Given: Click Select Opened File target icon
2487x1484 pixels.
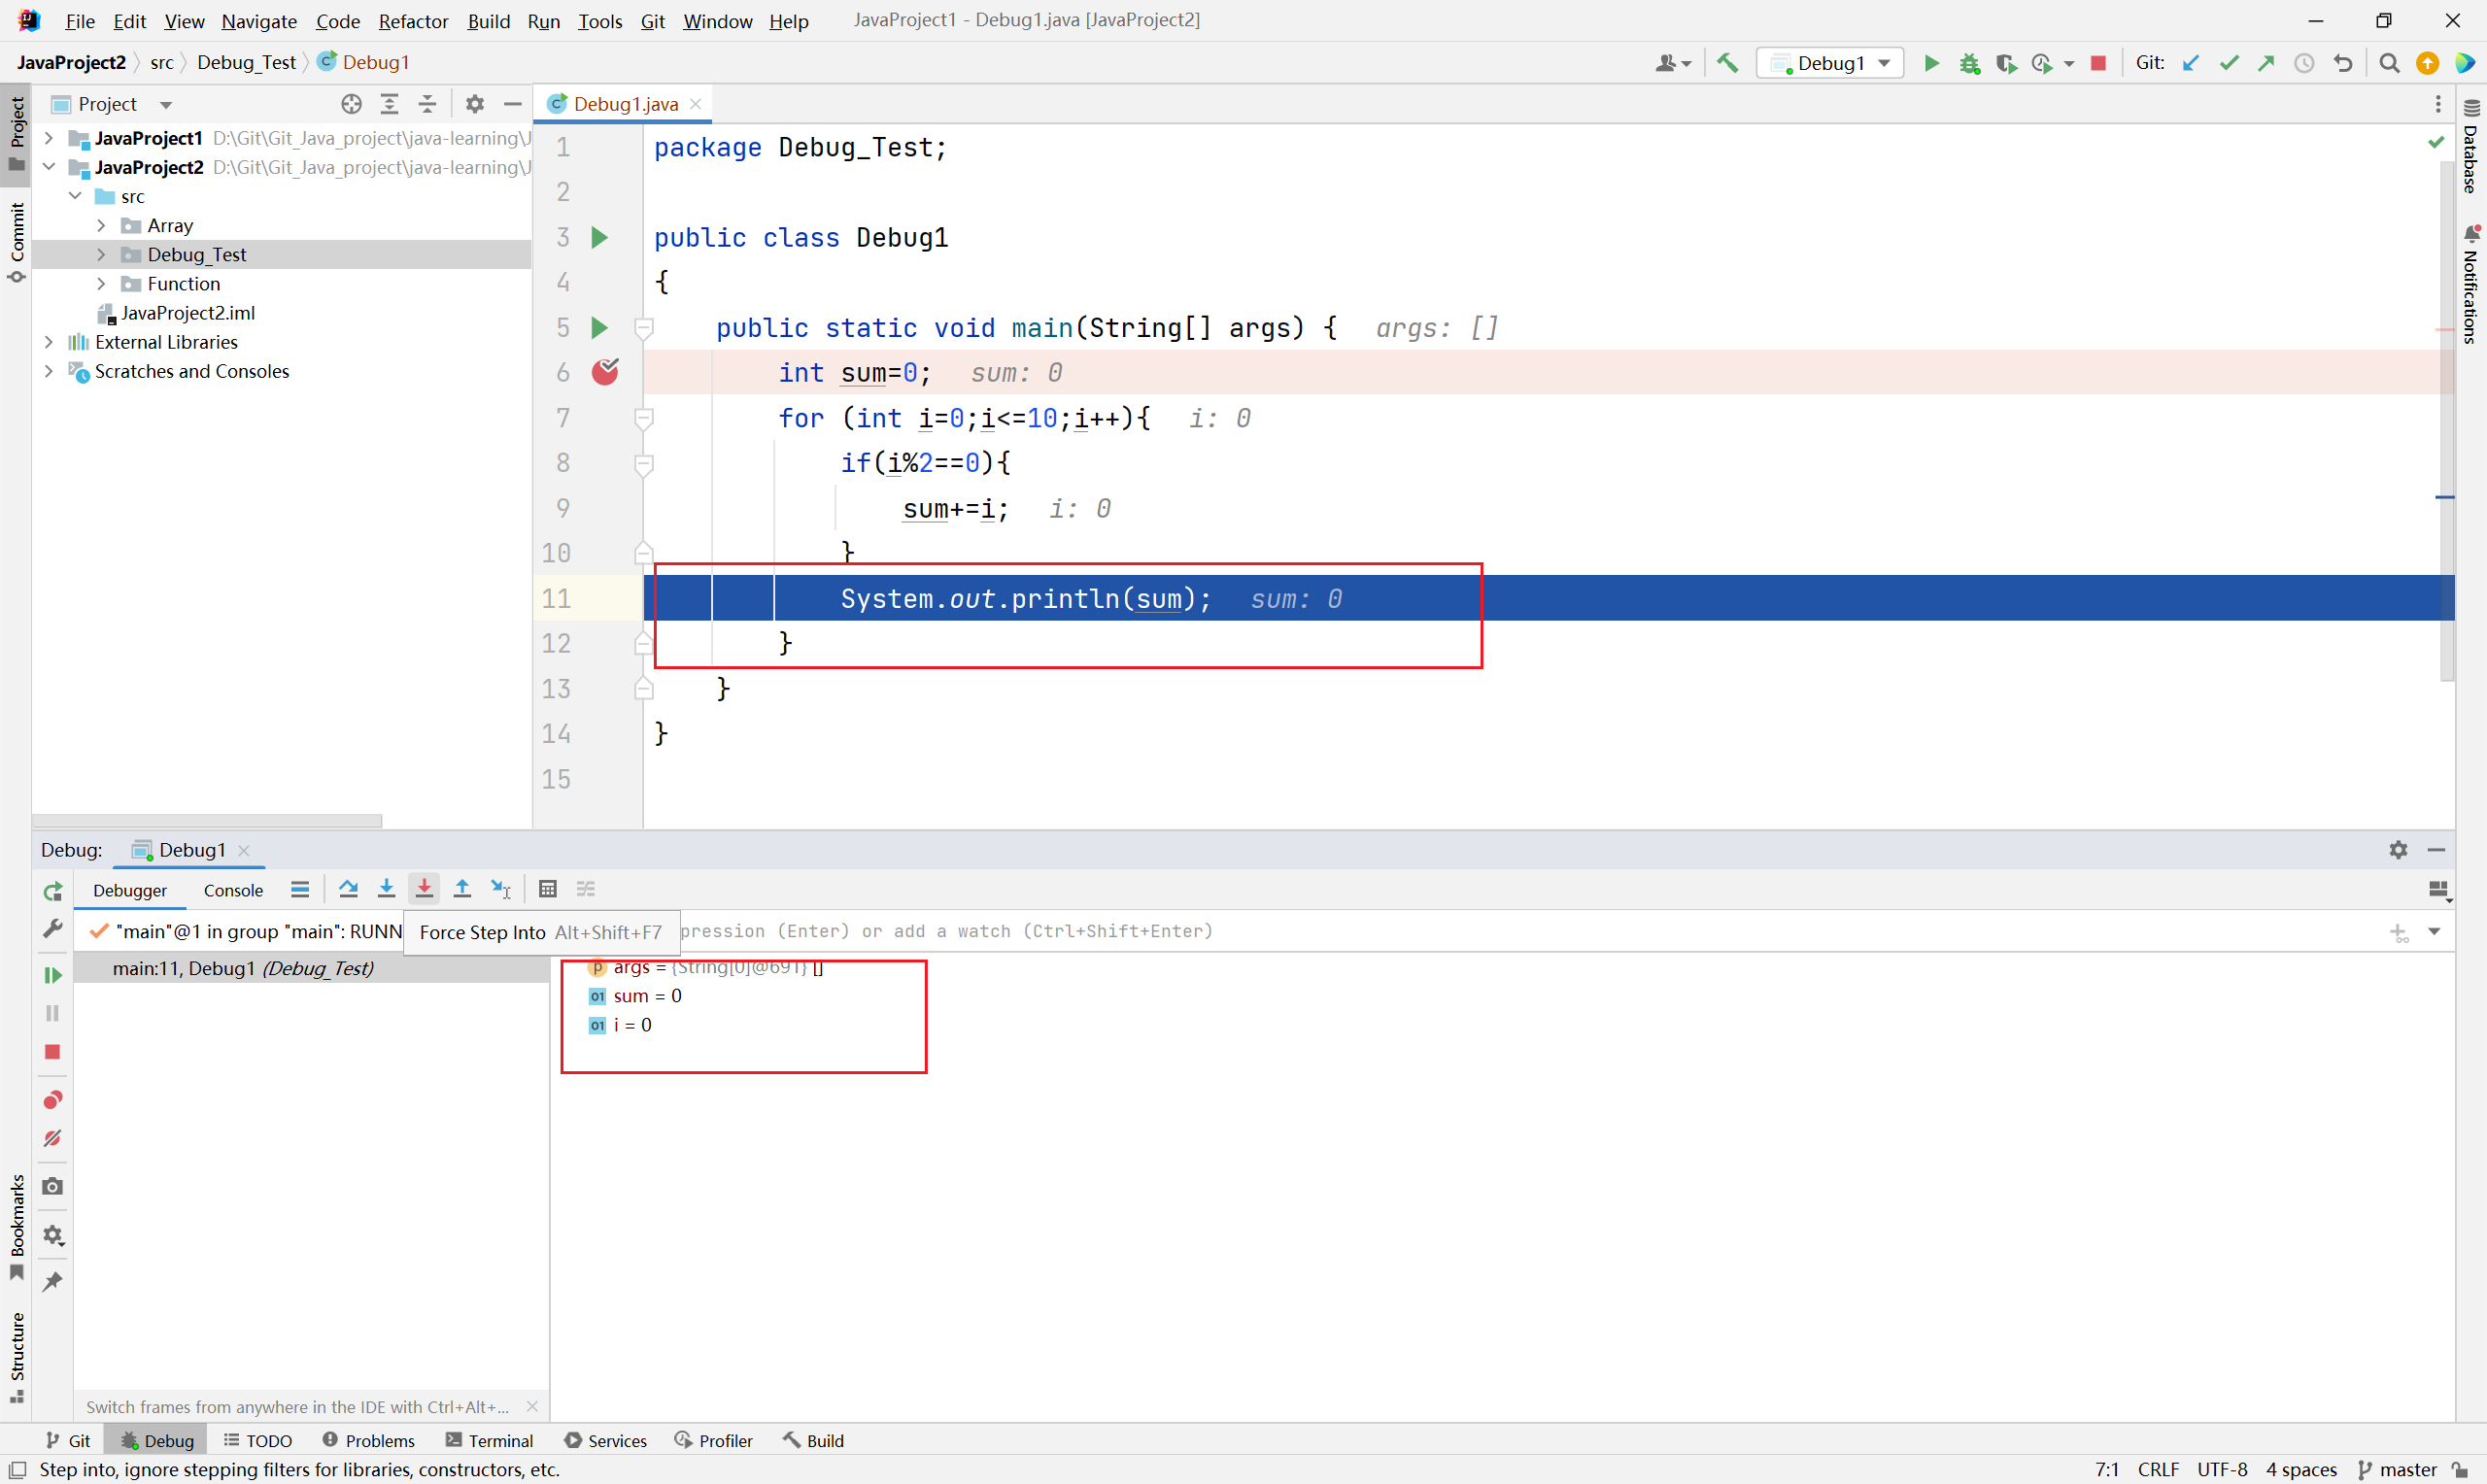Looking at the screenshot, I should (x=351, y=104).
